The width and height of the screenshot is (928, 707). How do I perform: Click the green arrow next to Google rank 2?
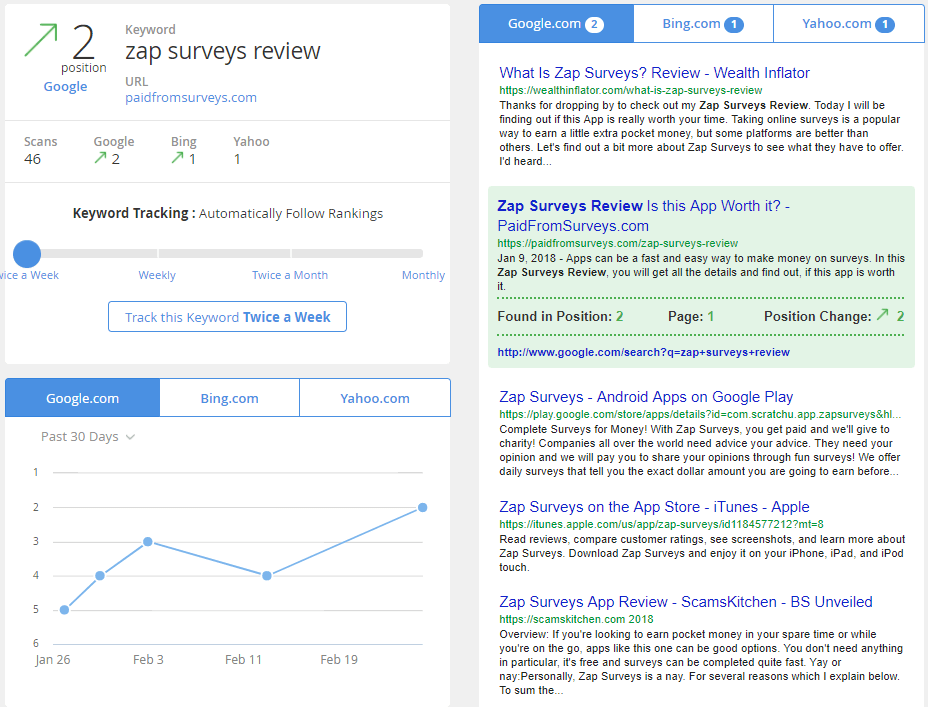(100, 157)
